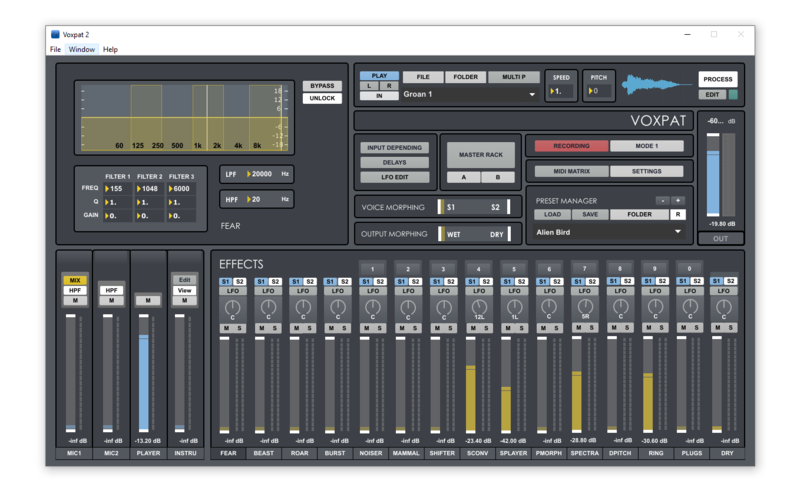Adjust the SCONV channel pan knob
800x503 pixels.
479,308
